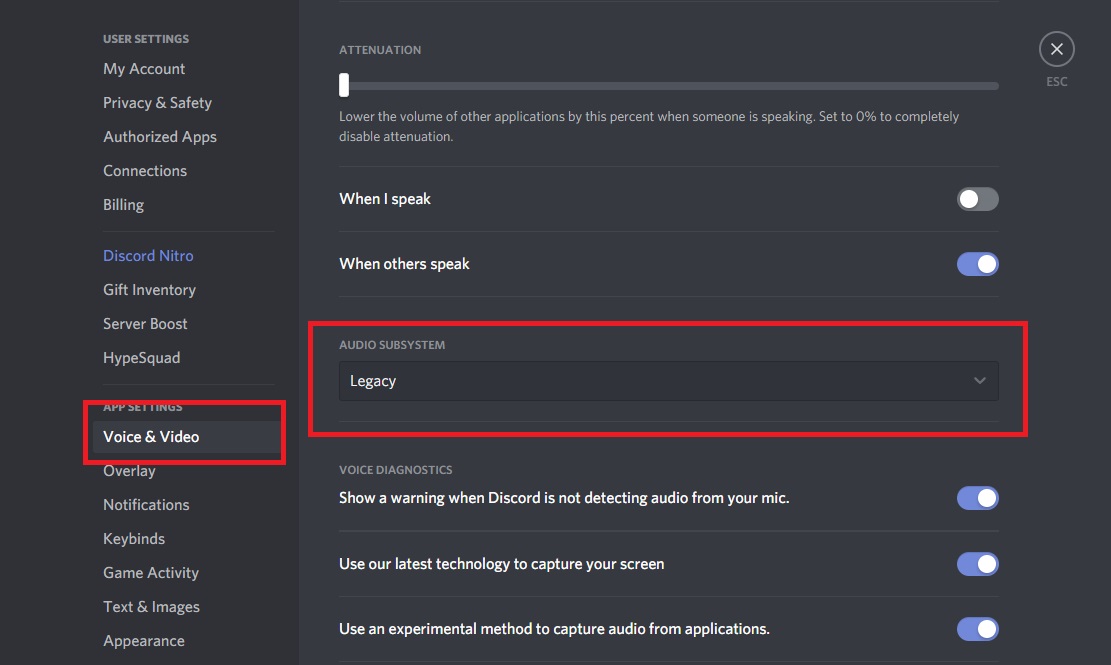
Task: Close settings with the ESC button
Action: 1056,48
